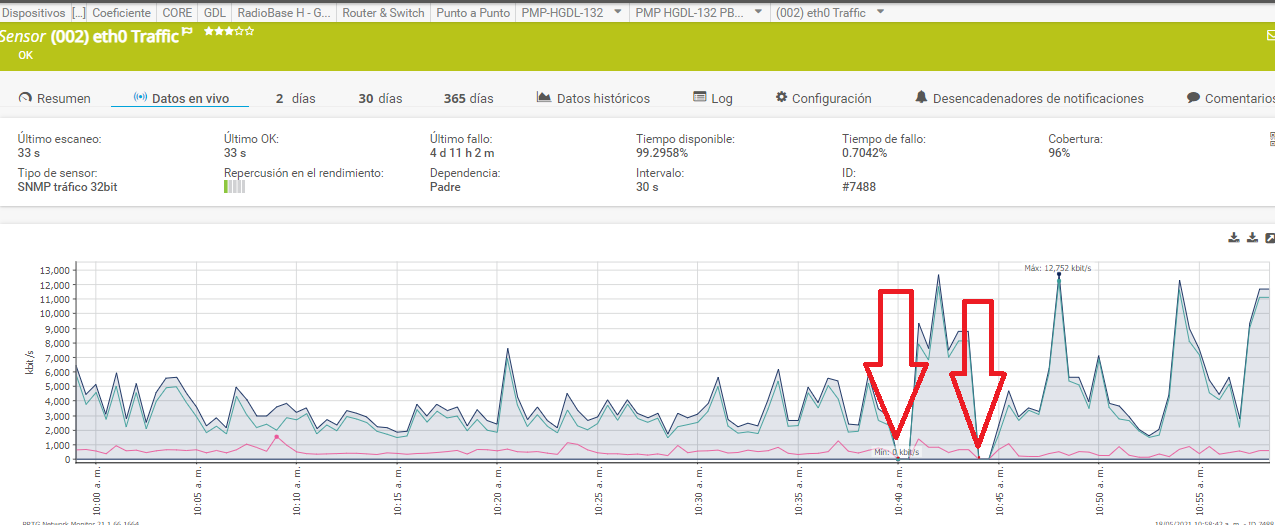
Task: Click the Router & Switch breadcrumb link
Action: [x=383, y=13]
